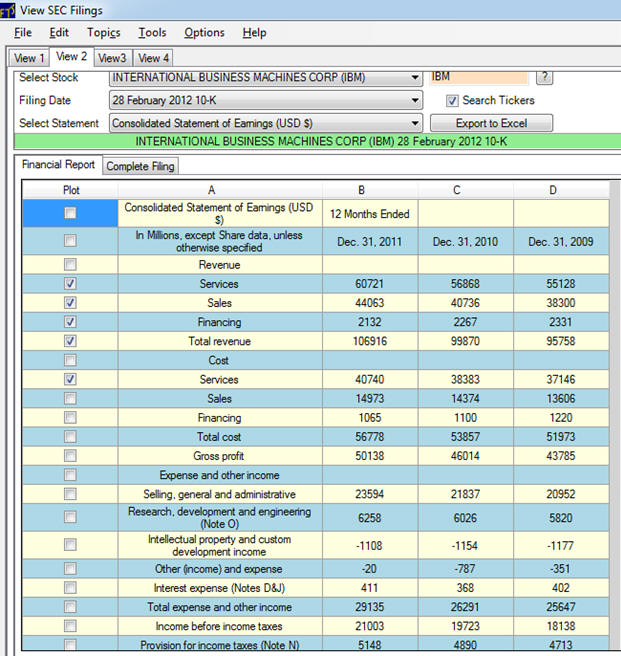Select the Provision for income taxes cell
Viewport: 621px width, 656px height.
(x=220, y=644)
